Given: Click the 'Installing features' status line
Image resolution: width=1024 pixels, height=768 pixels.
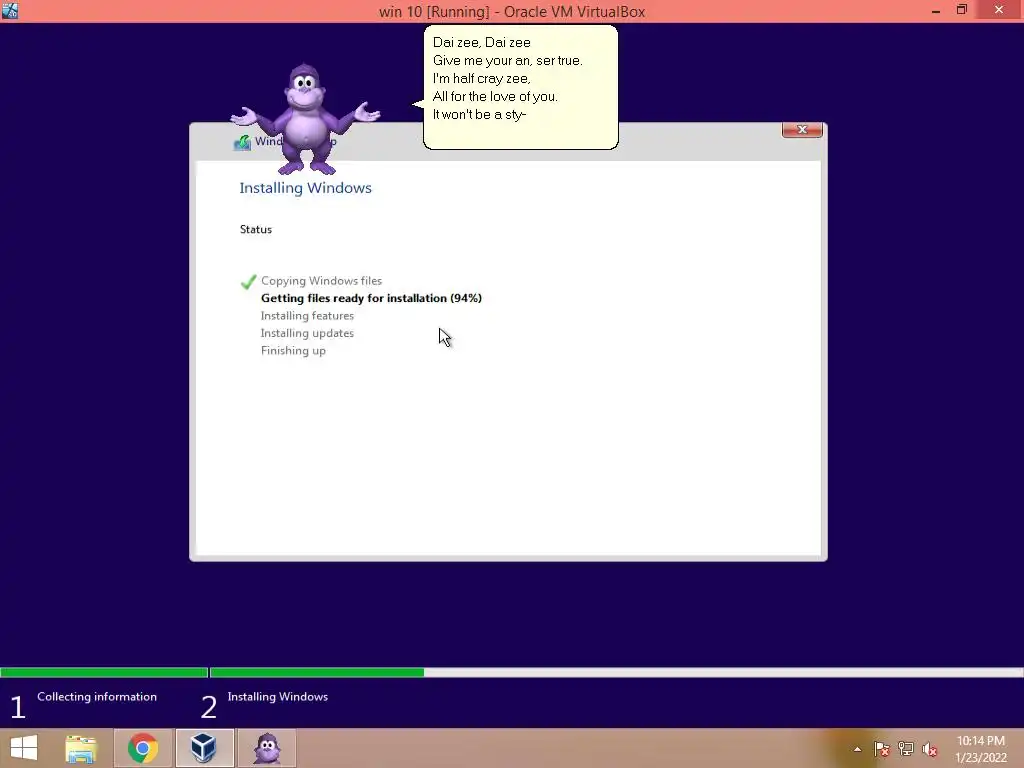Looking at the screenshot, I should click(307, 315).
